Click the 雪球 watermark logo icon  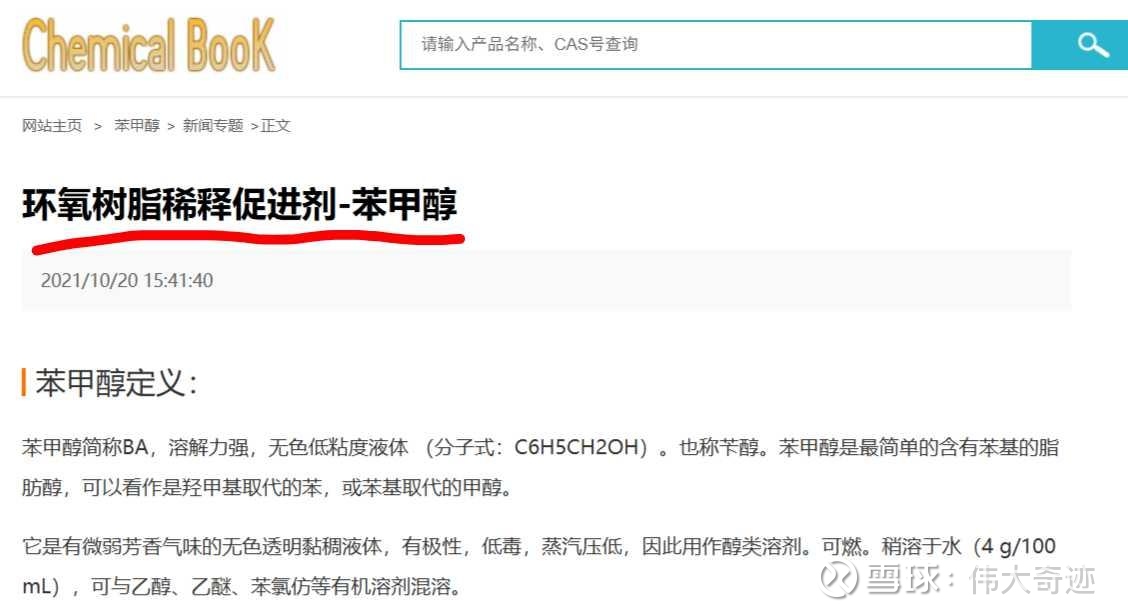[839, 579]
